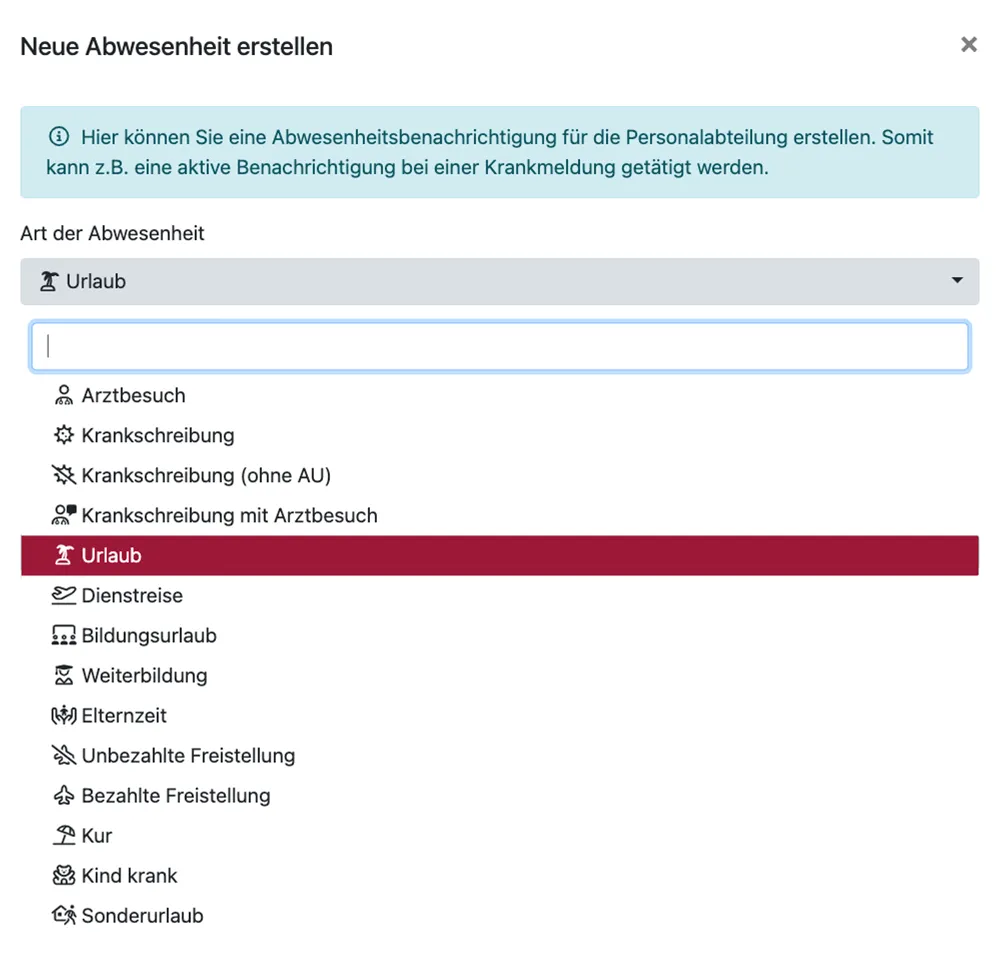Choose the Kind krank option
Viewport: 1004px width, 953px height.
click(129, 876)
